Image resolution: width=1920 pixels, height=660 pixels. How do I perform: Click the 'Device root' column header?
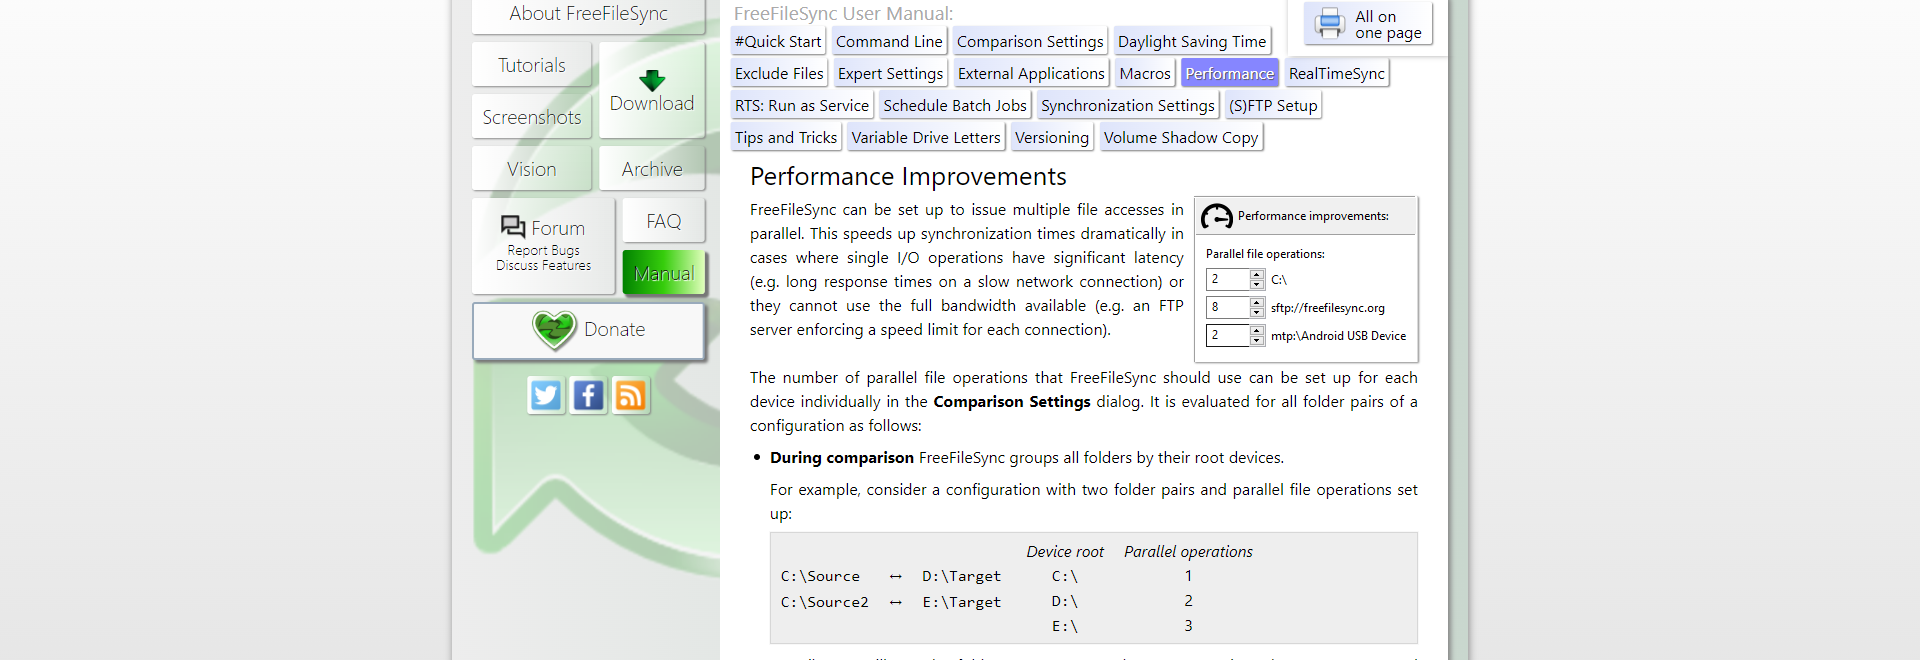pos(1065,551)
